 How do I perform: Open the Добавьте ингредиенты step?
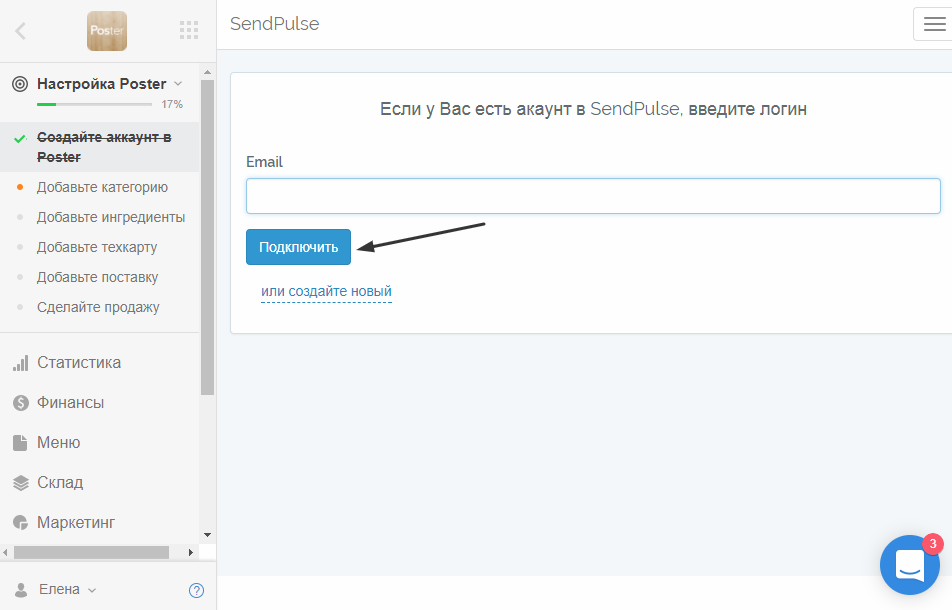tap(111, 217)
